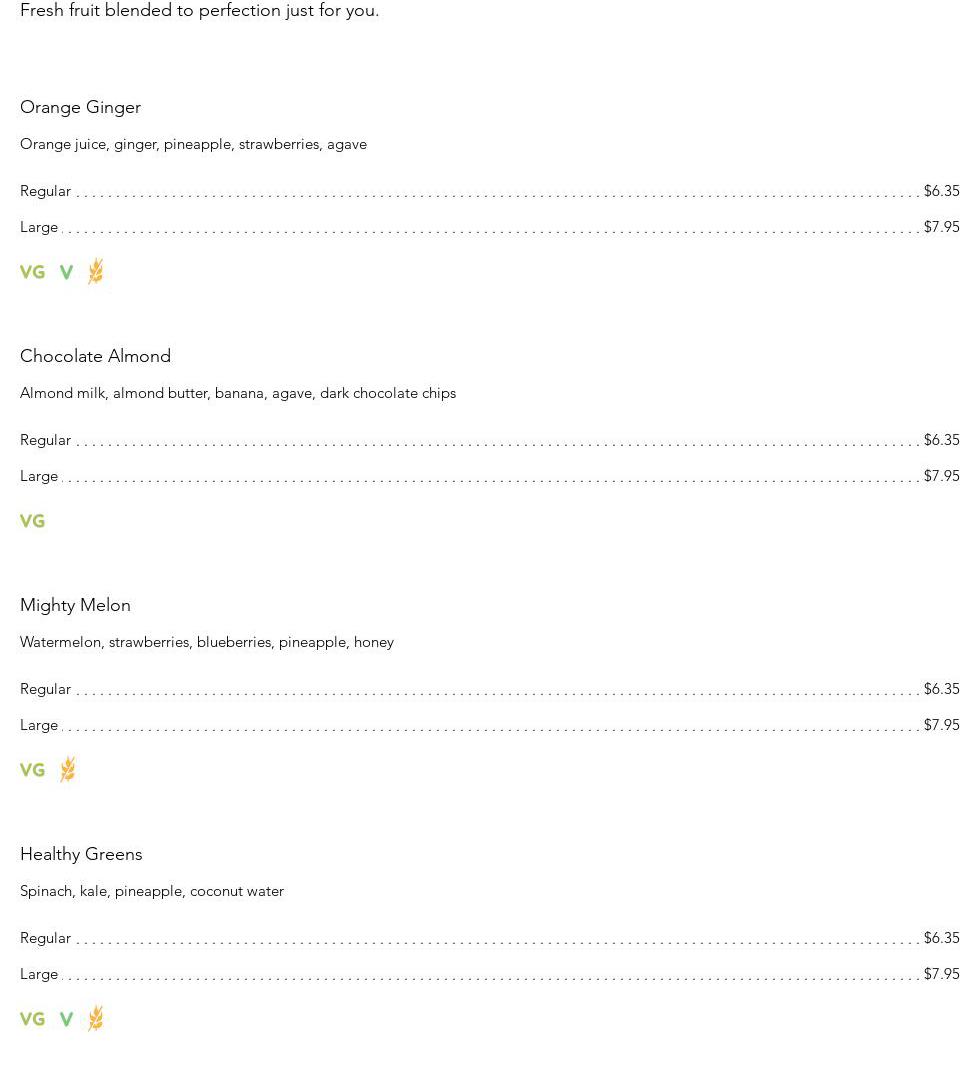Click the Healthy Greens ingredients text

[x=152, y=891]
